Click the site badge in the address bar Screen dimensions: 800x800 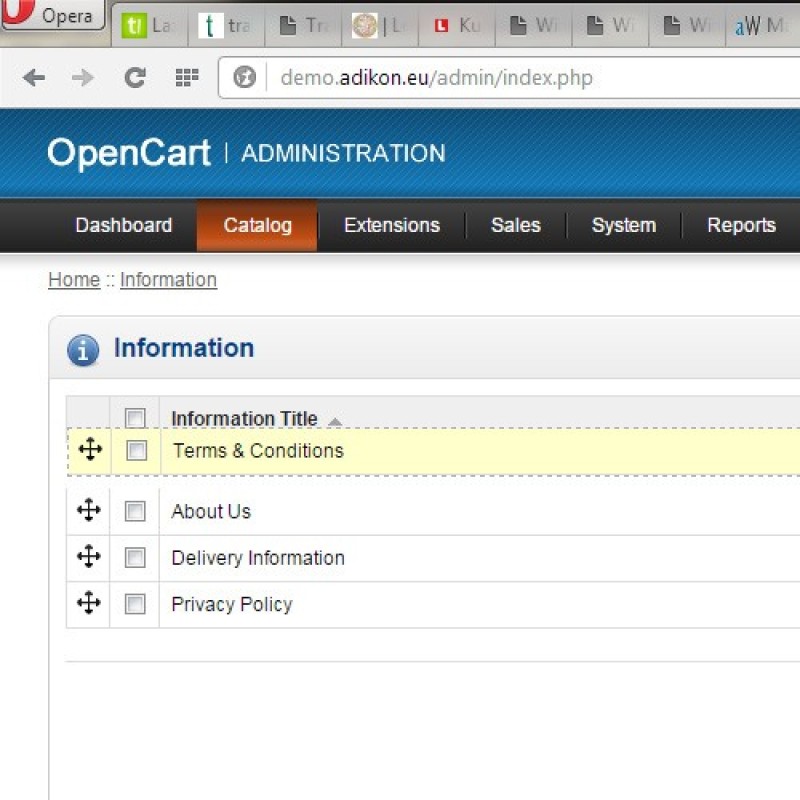(243, 76)
